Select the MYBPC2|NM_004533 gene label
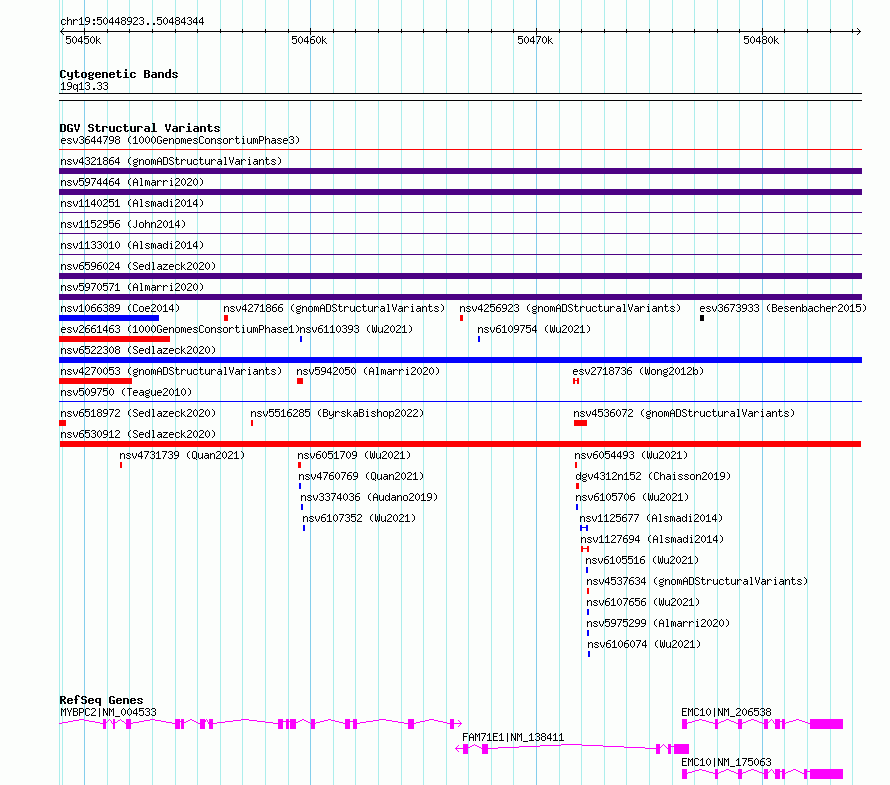890x785 pixels. click(x=108, y=712)
